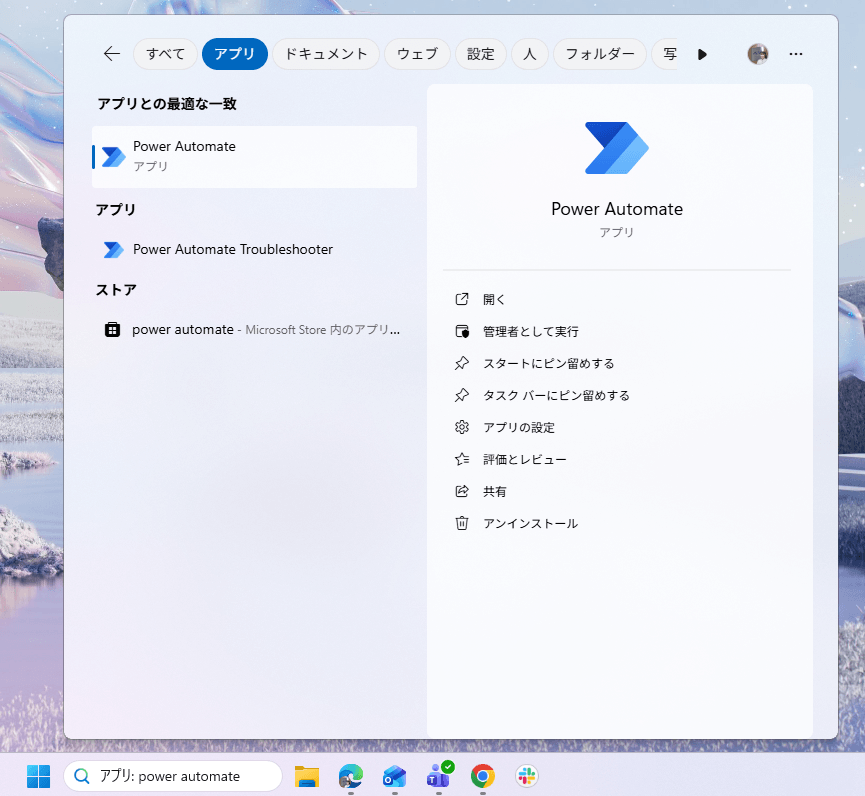Image resolution: width=865 pixels, height=796 pixels.
Task: Click the Microsoft Store bag icon
Action: (113, 329)
